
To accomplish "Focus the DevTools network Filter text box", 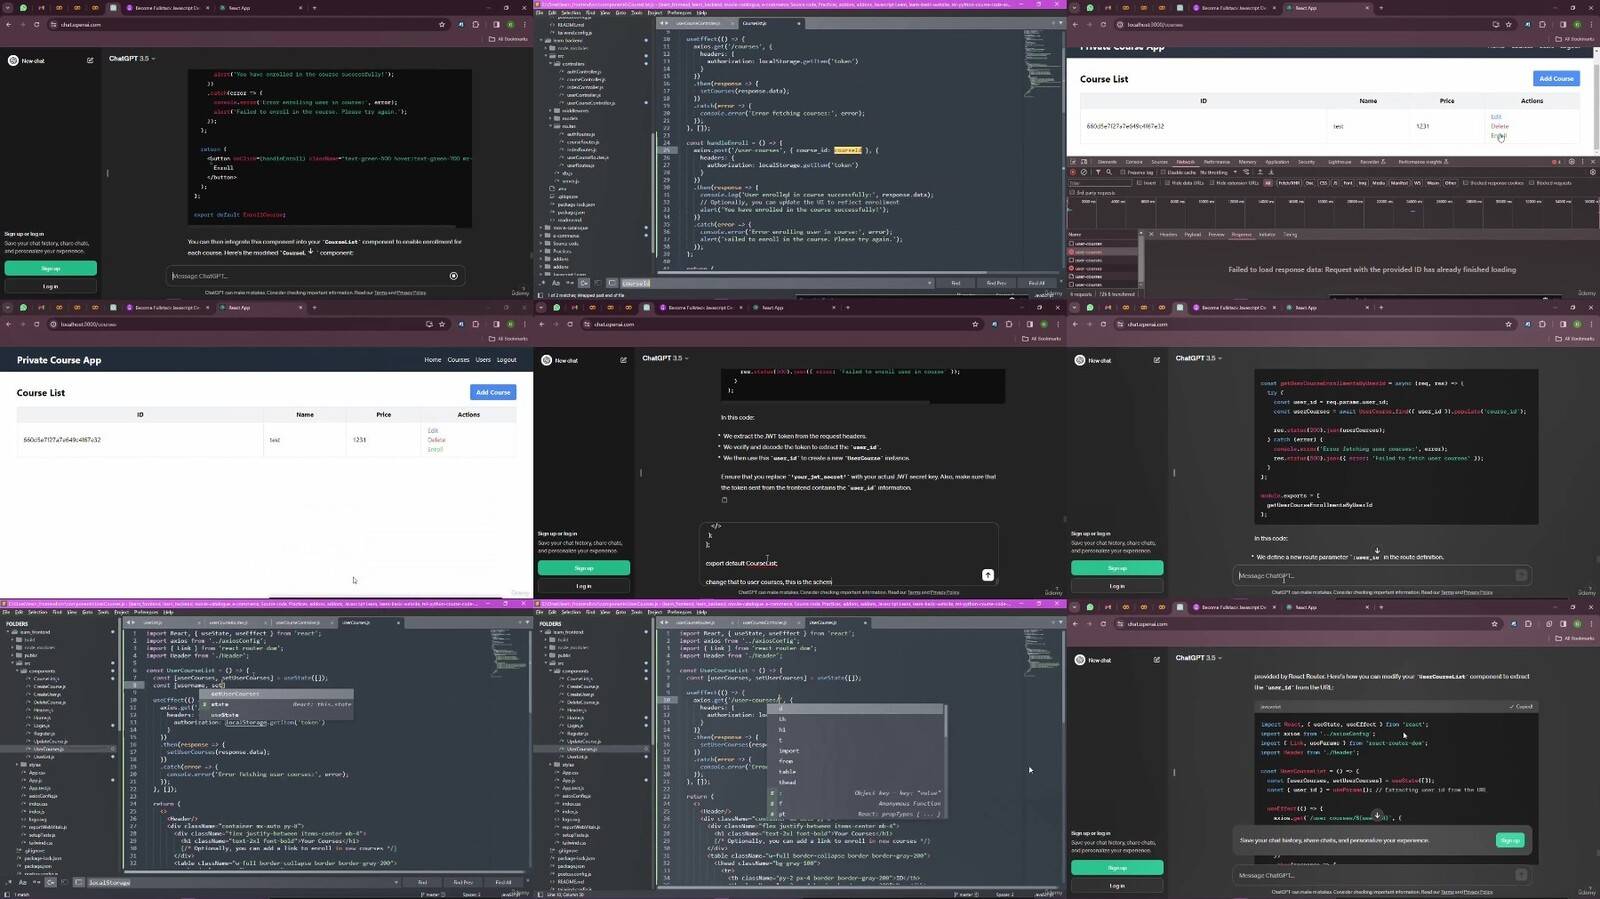I will pyautogui.click(x=1102, y=183).
